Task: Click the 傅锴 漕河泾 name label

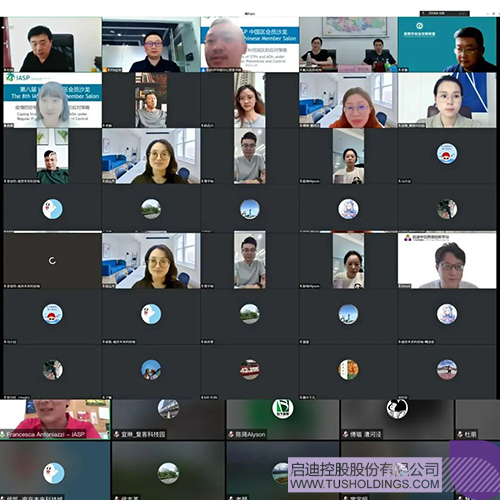Action: pyautogui.click(x=365, y=434)
